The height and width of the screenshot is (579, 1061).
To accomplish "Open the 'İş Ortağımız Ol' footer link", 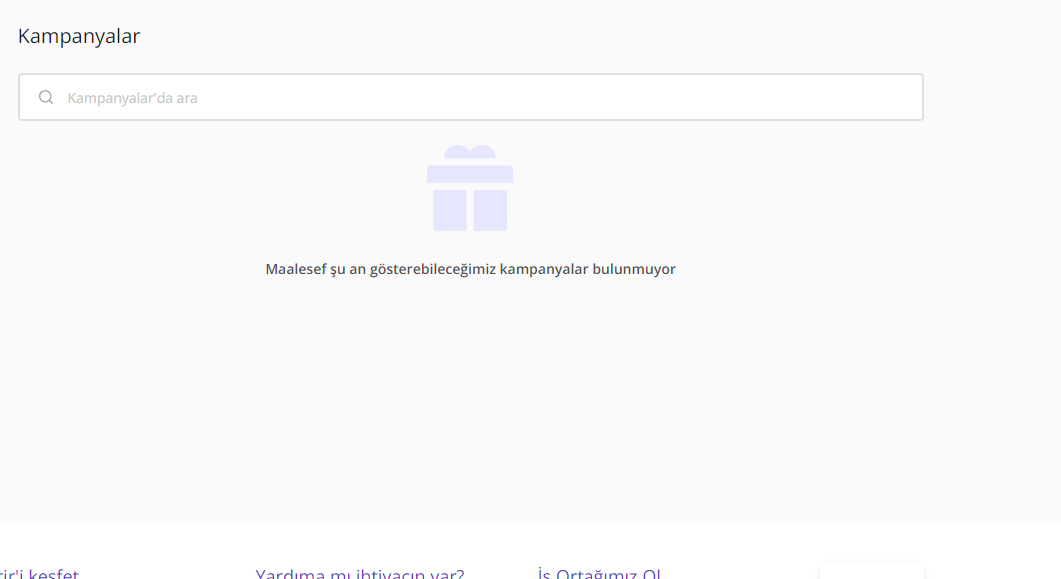I will point(600,574).
